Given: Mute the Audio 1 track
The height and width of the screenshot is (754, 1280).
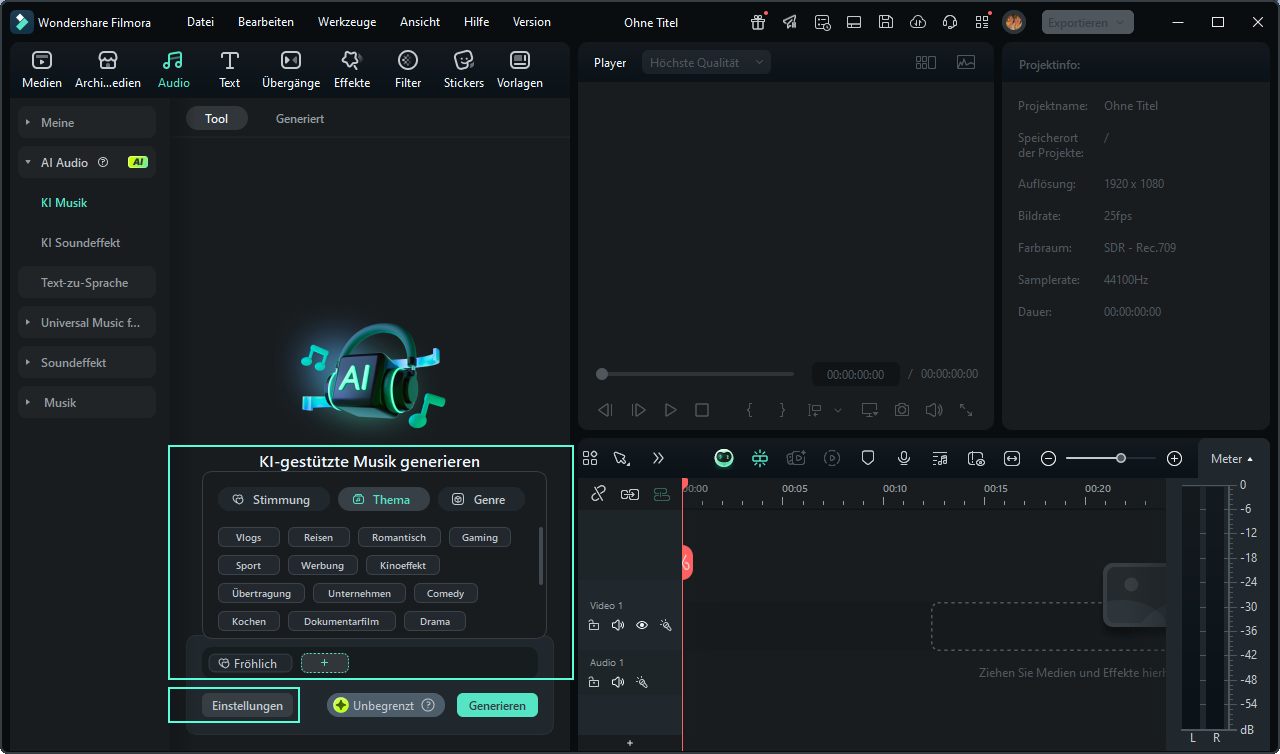Looking at the screenshot, I should [618, 682].
